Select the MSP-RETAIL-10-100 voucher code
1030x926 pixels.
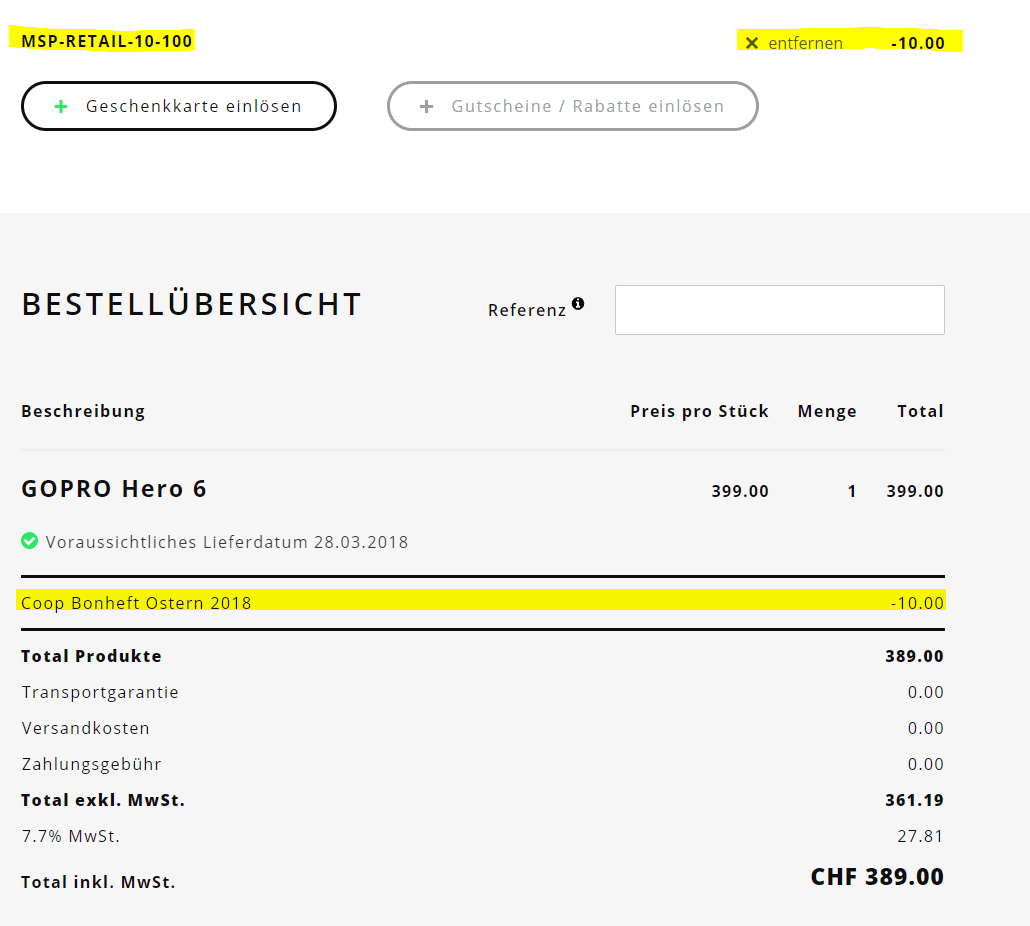(107, 41)
